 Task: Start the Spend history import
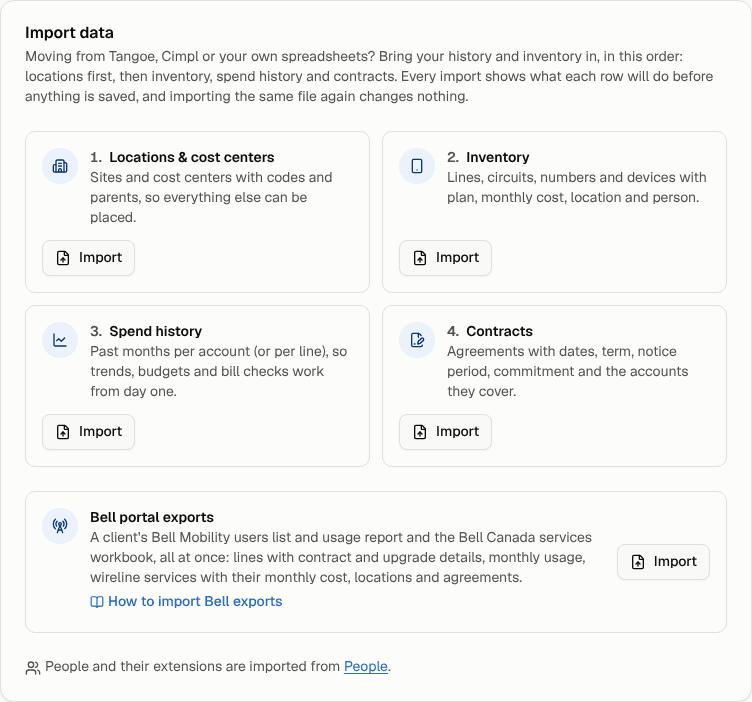pyautogui.click(x=88, y=432)
